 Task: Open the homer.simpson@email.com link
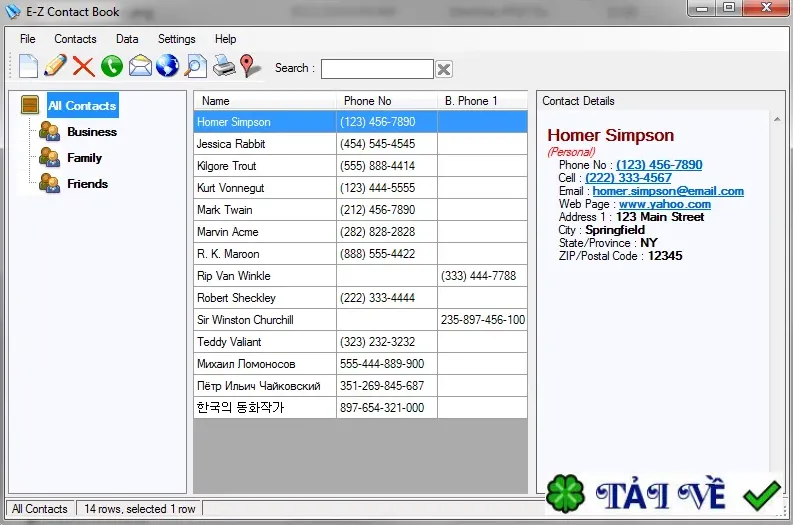(x=668, y=191)
